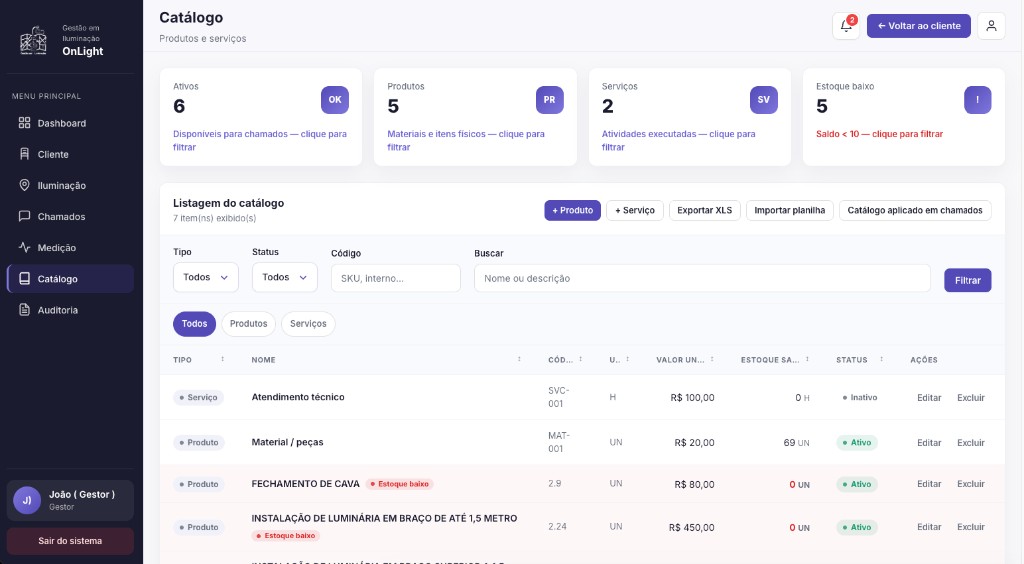Focus the Código SKU input field

tap(396, 278)
